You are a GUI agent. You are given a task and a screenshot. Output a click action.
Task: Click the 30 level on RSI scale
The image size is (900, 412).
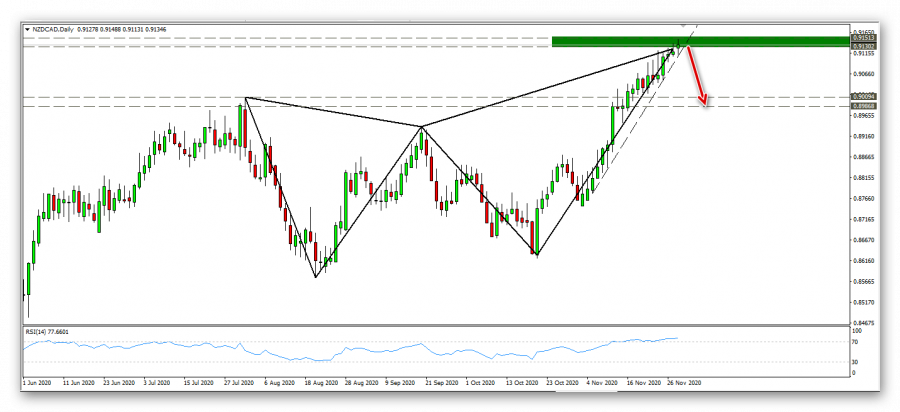pyautogui.click(x=856, y=361)
